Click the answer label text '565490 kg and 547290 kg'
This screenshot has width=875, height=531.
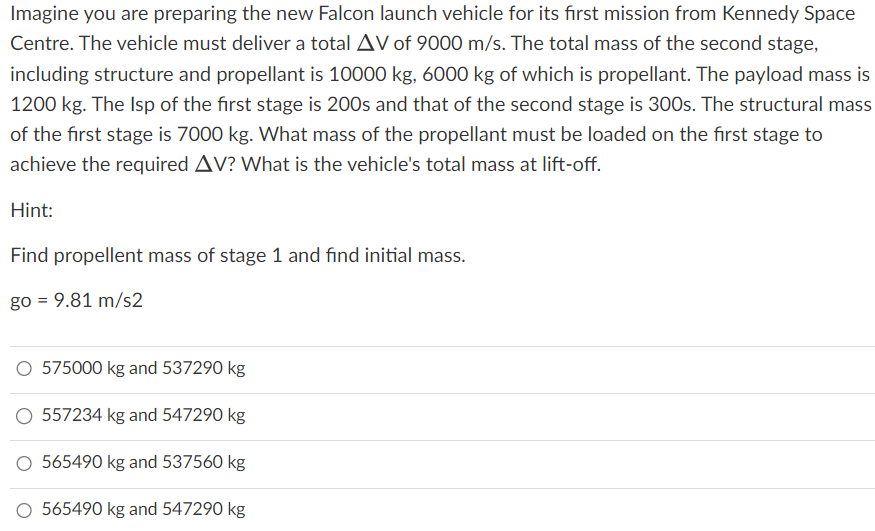pyautogui.click(x=143, y=509)
